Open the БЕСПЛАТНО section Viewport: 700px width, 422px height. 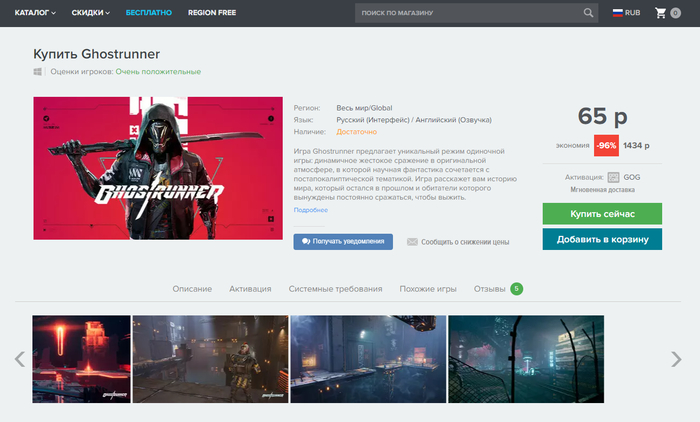(x=149, y=13)
